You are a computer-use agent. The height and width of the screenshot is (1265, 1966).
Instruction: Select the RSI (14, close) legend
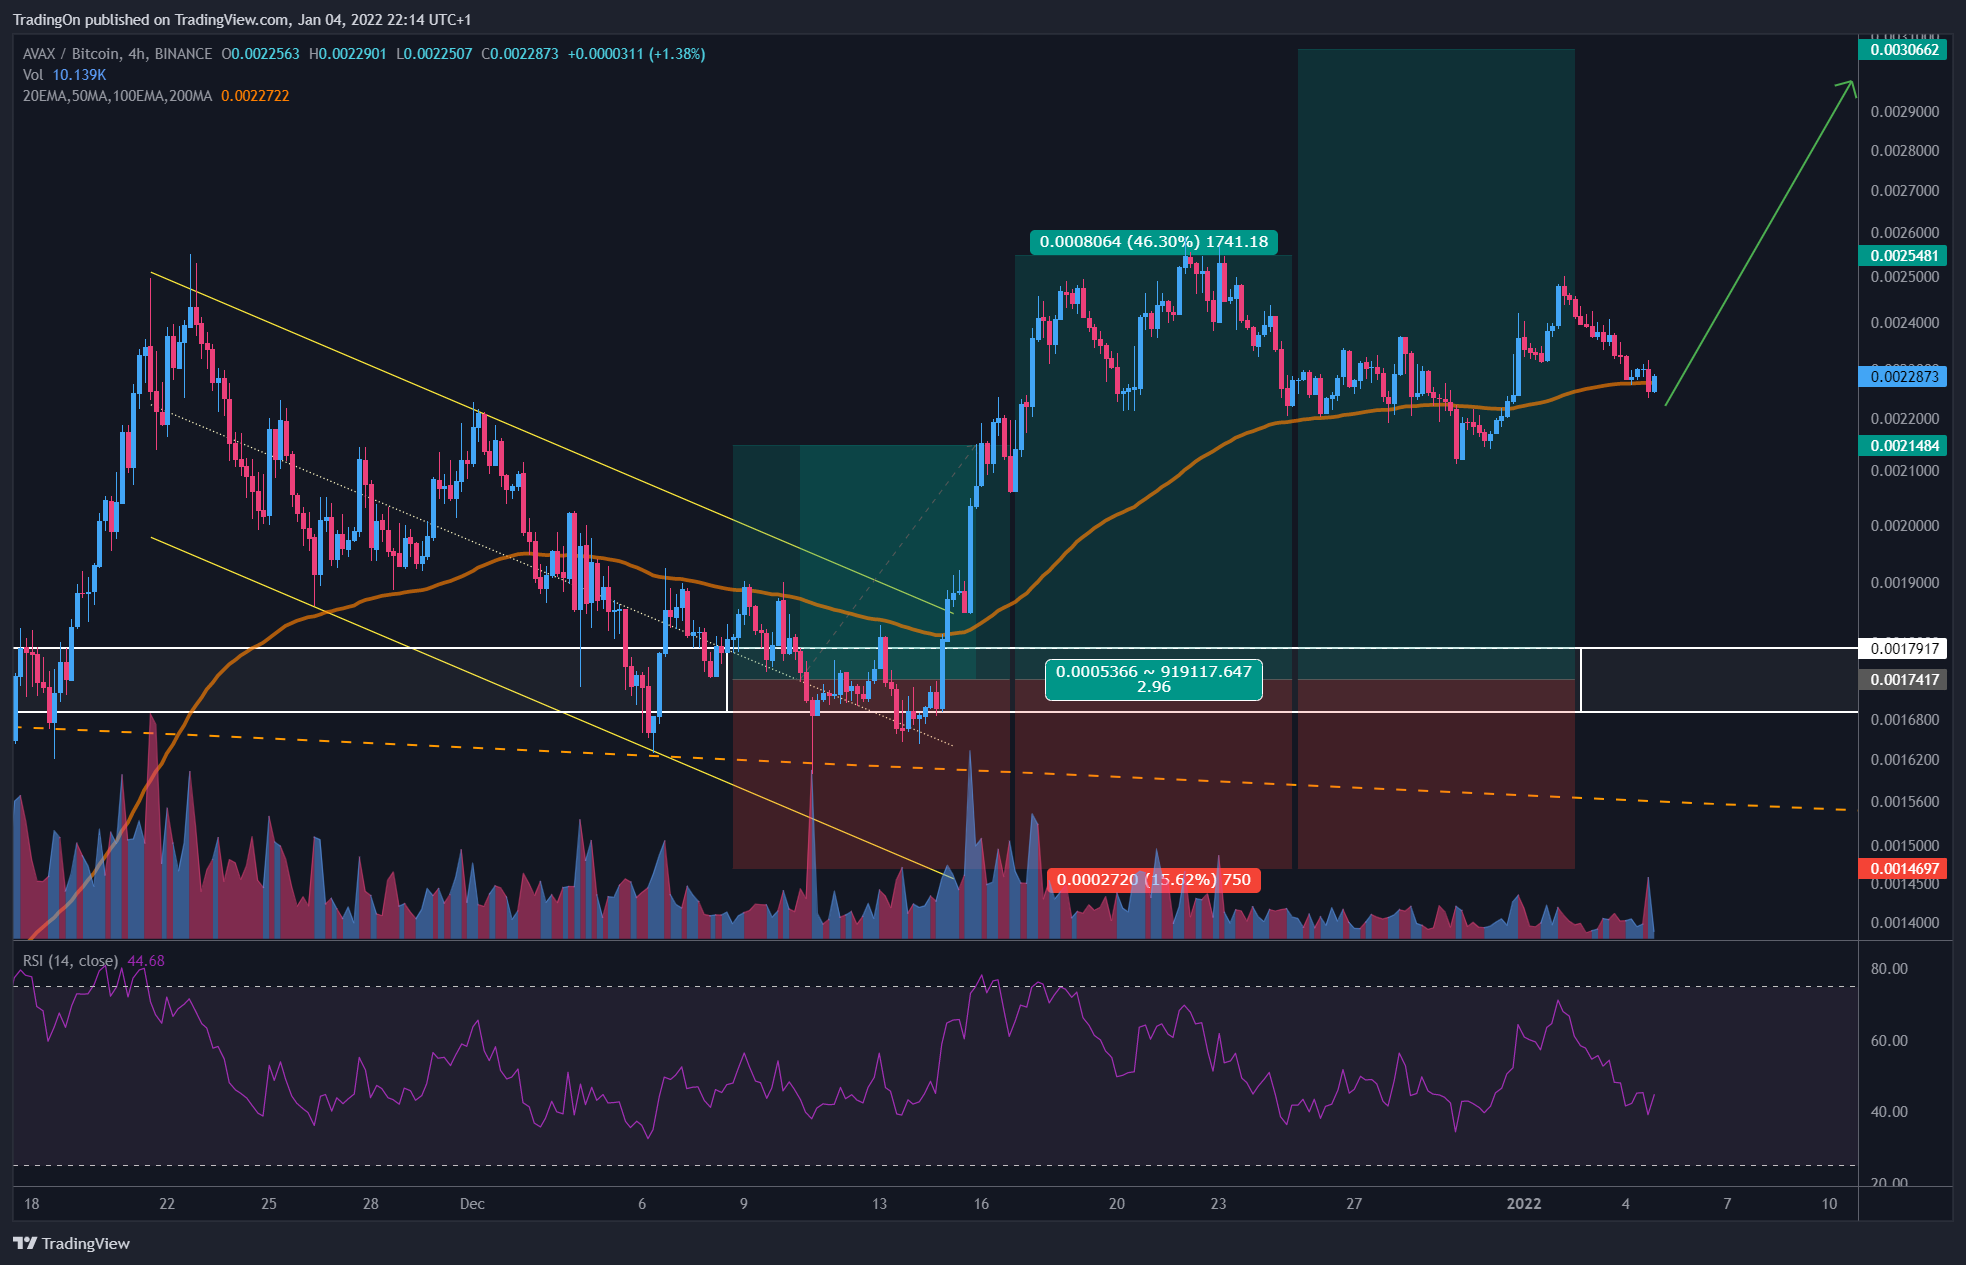click(x=70, y=961)
